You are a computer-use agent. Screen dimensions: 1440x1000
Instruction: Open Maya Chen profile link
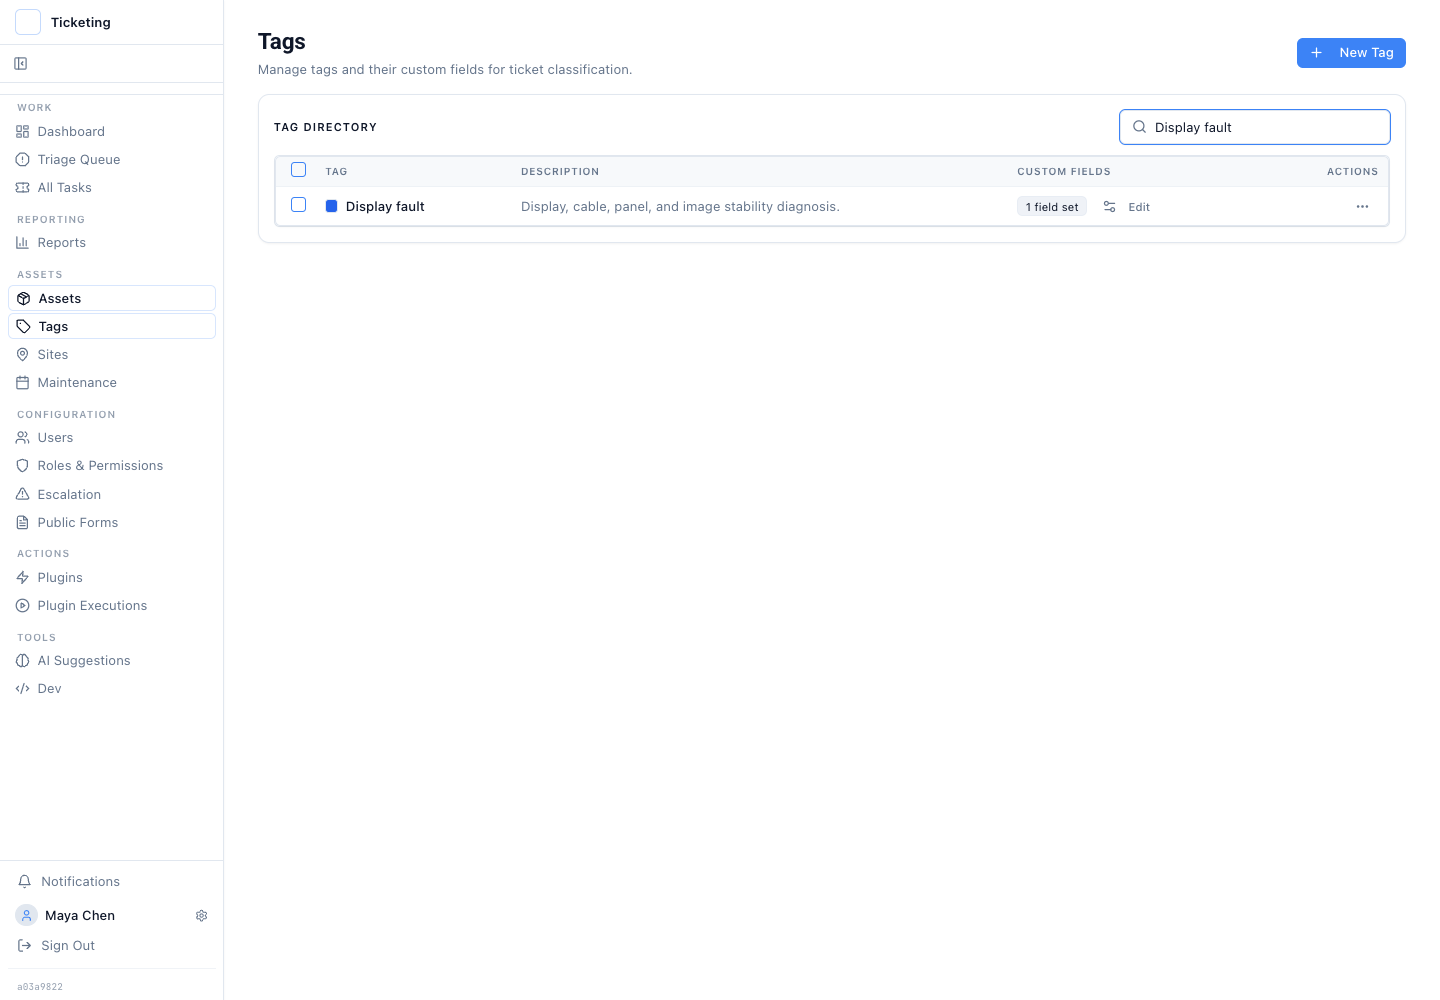(x=80, y=916)
